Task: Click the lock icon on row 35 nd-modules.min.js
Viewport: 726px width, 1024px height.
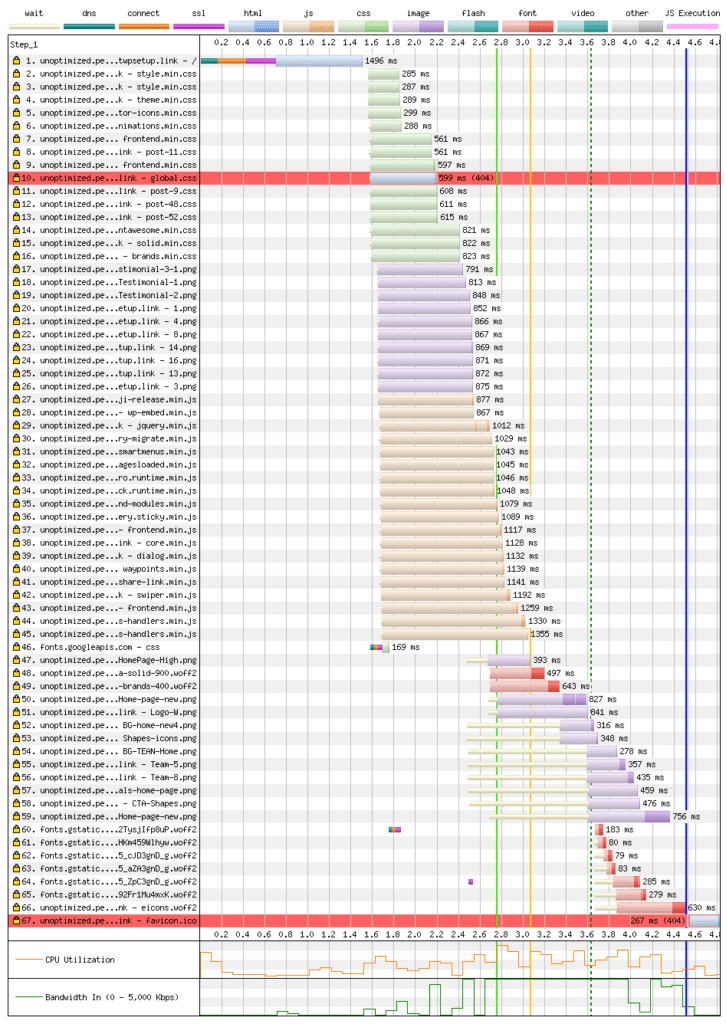Action: (x=16, y=504)
